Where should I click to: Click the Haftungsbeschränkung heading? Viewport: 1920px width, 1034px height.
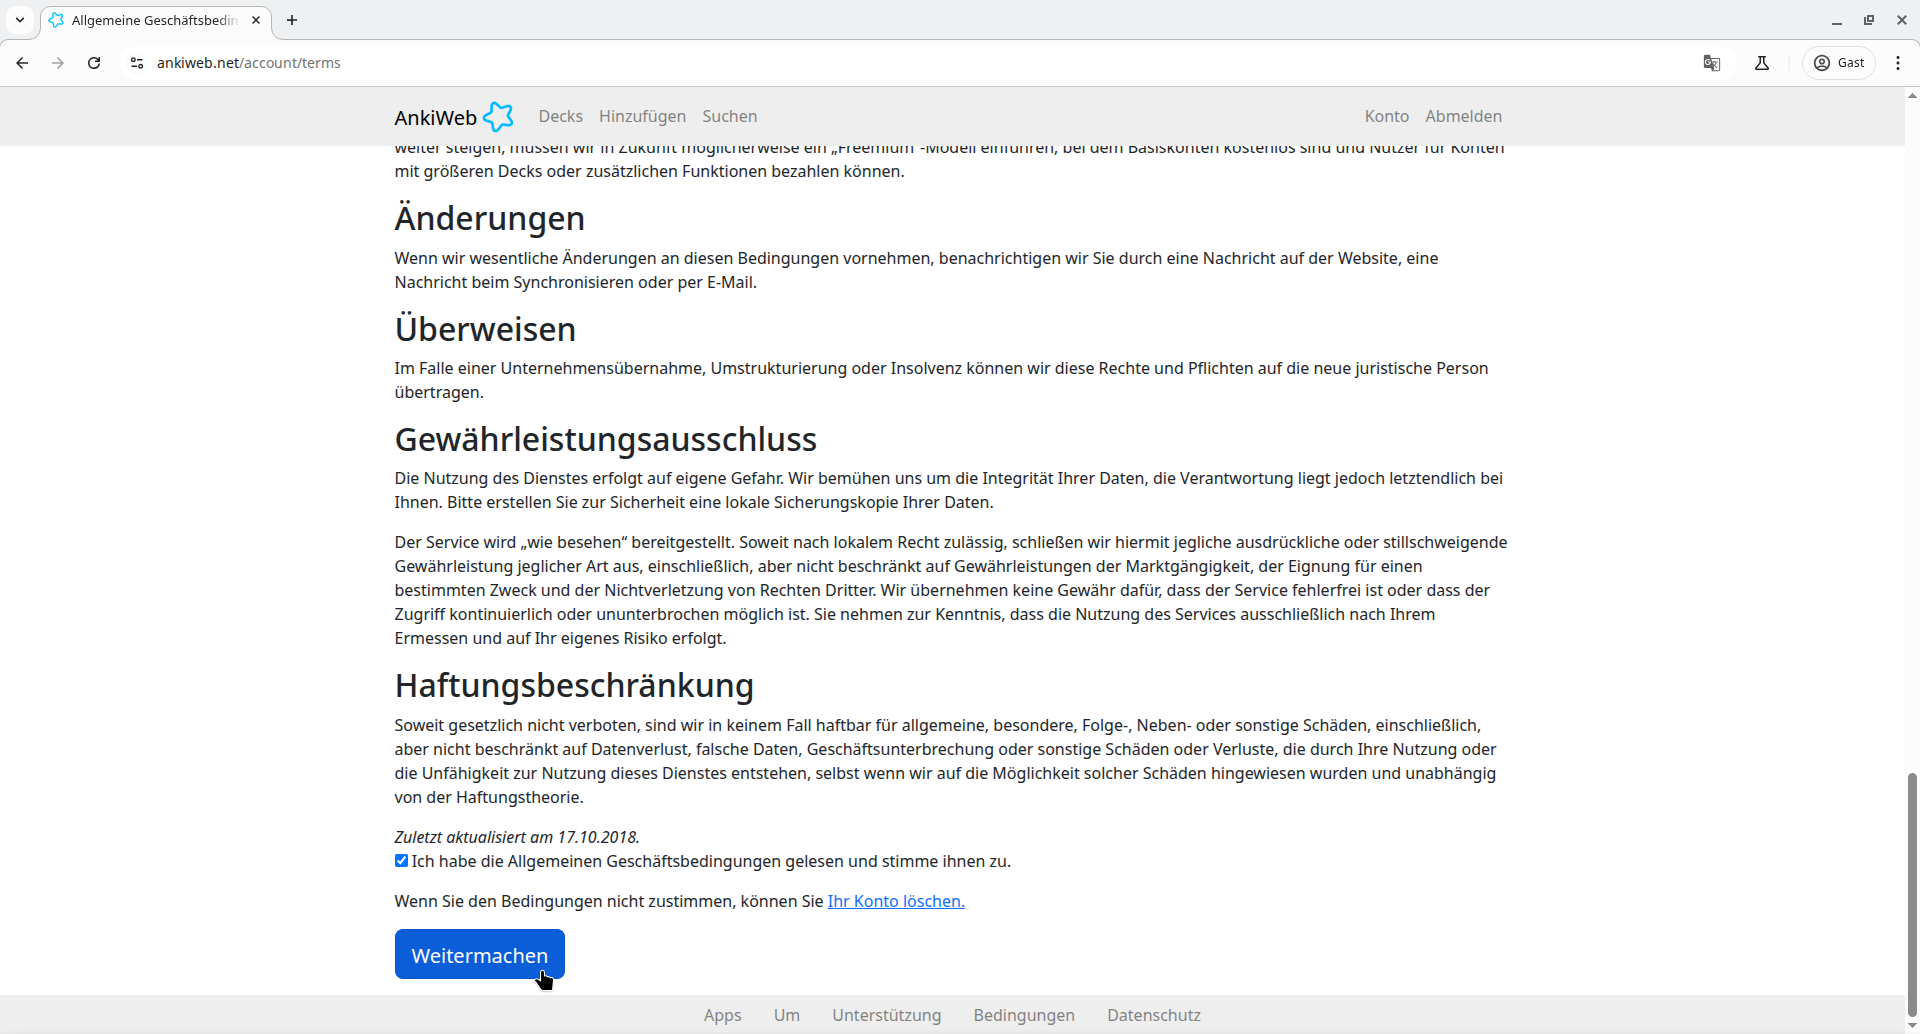tap(574, 685)
